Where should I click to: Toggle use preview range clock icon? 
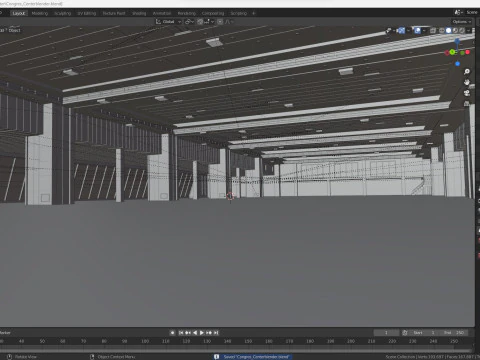(405, 333)
